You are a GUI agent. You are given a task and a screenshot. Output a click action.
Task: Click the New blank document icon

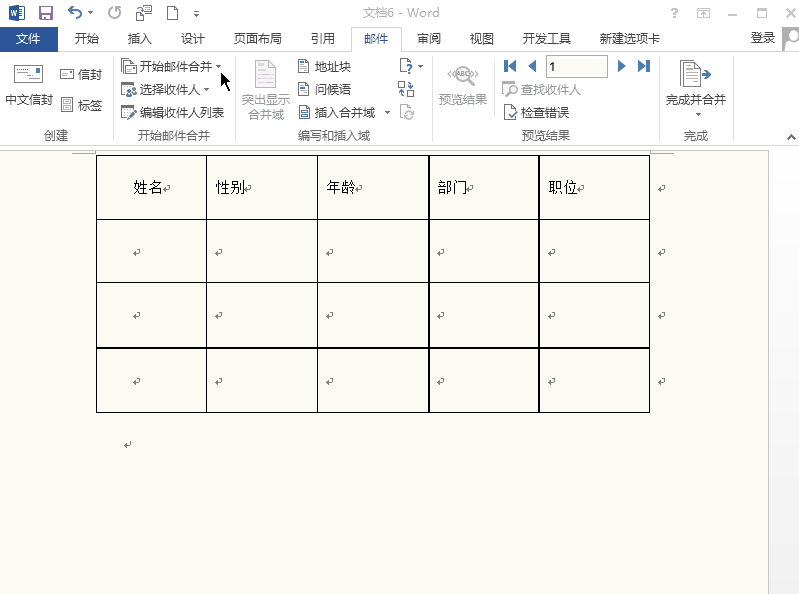(x=172, y=13)
